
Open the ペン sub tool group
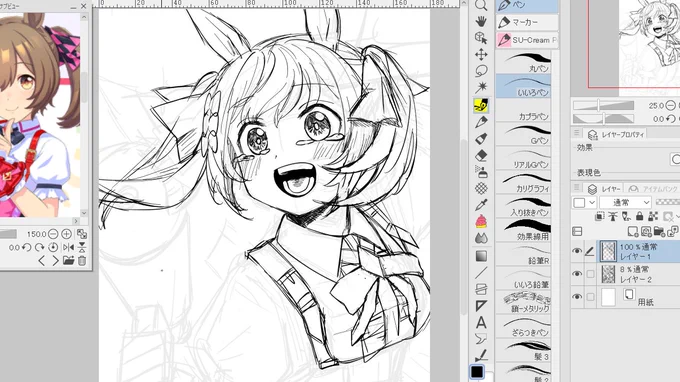coord(527,6)
